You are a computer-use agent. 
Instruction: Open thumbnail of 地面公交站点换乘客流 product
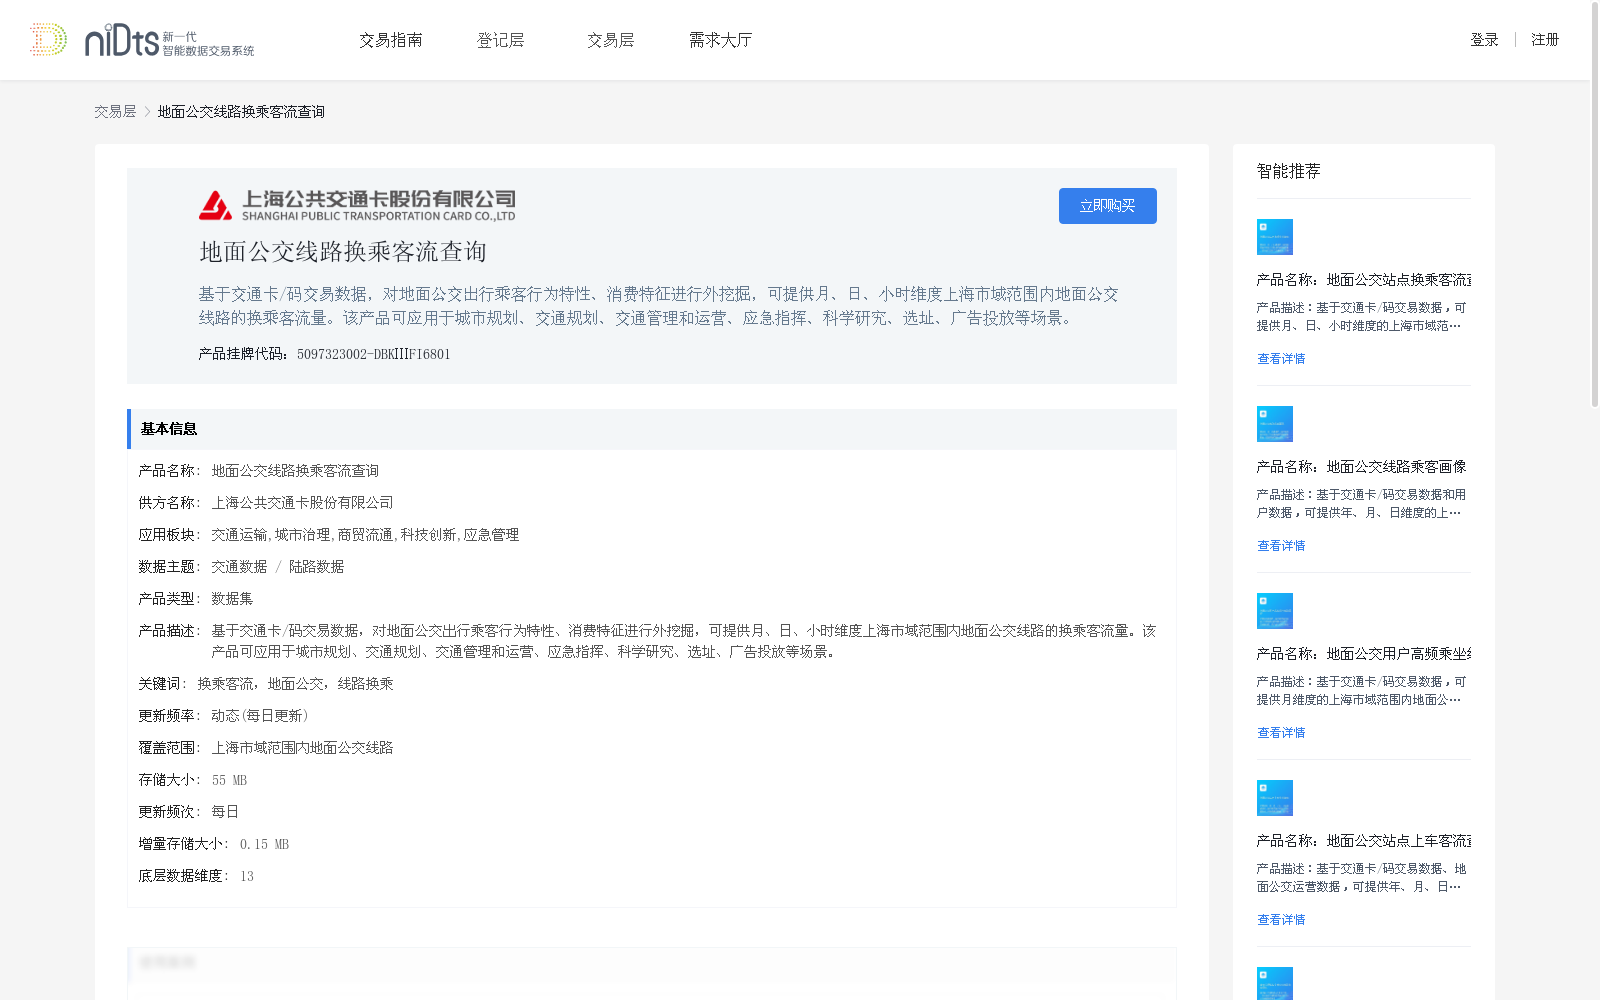[x=1275, y=237]
